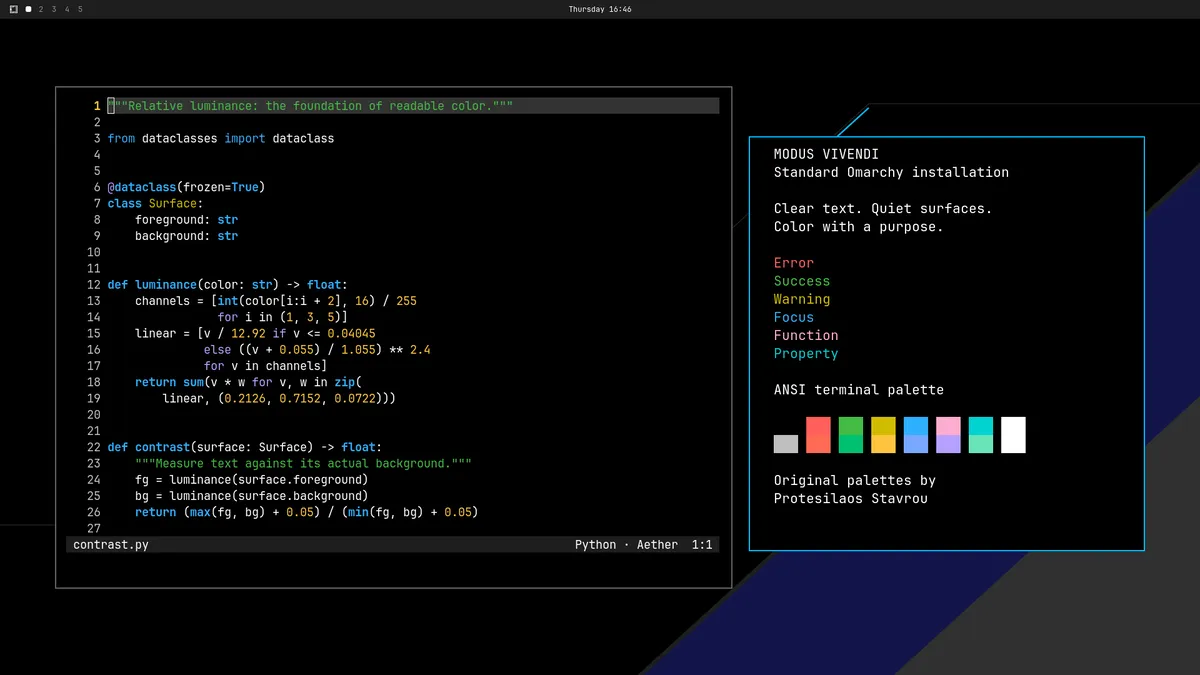The image size is (1200, 675).
Task: Pick the pink and purple ANSI swatch
Action: click(x=948, y=435)
